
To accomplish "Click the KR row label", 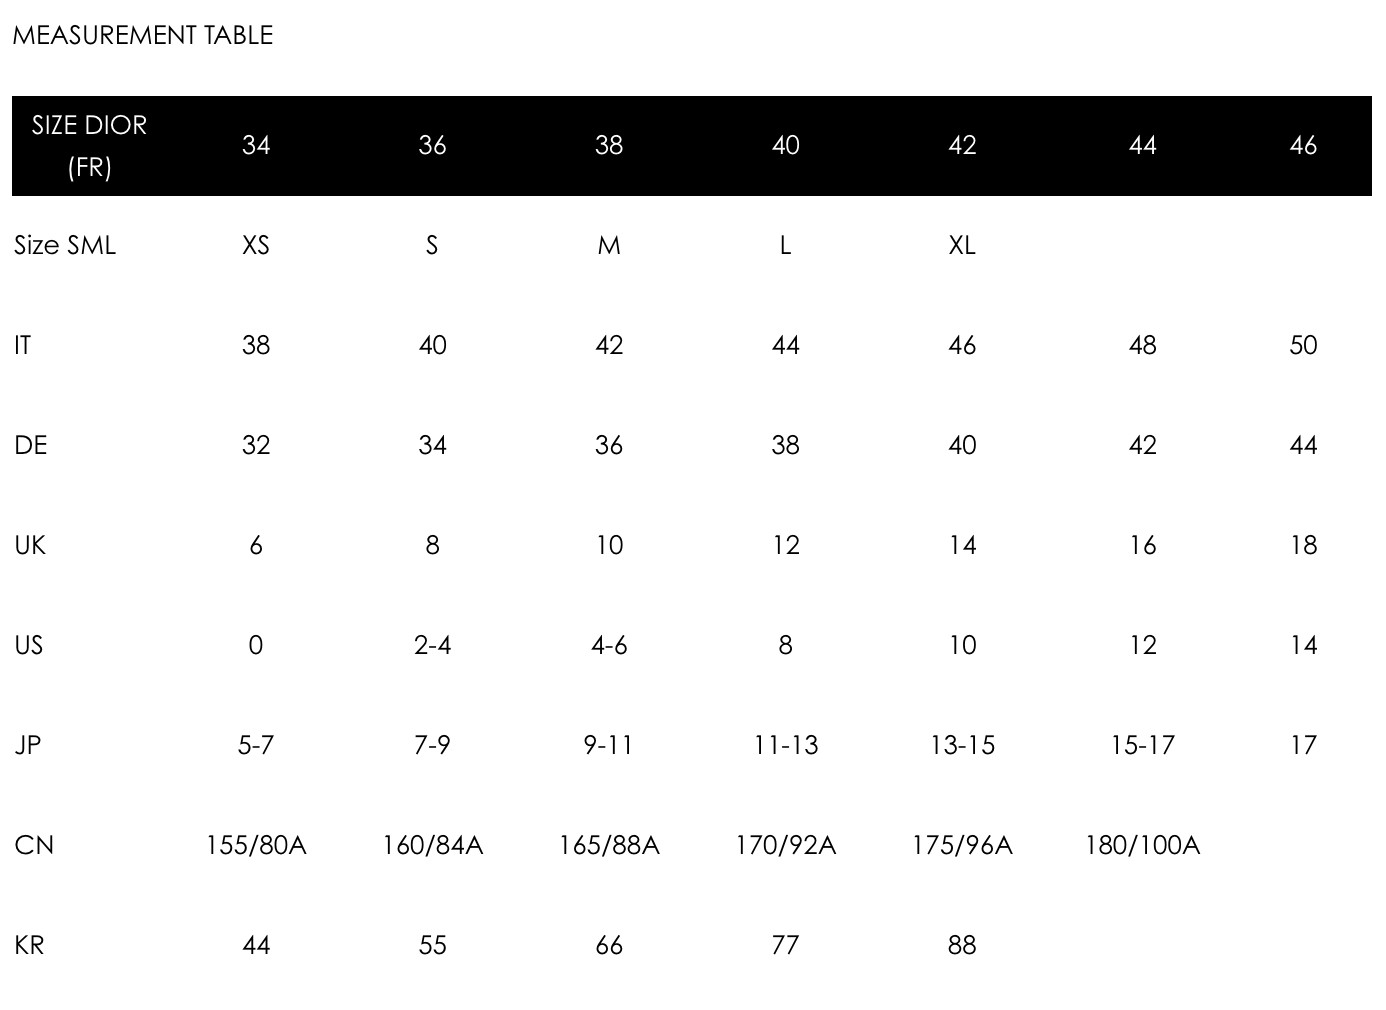I will pos(30,945).
